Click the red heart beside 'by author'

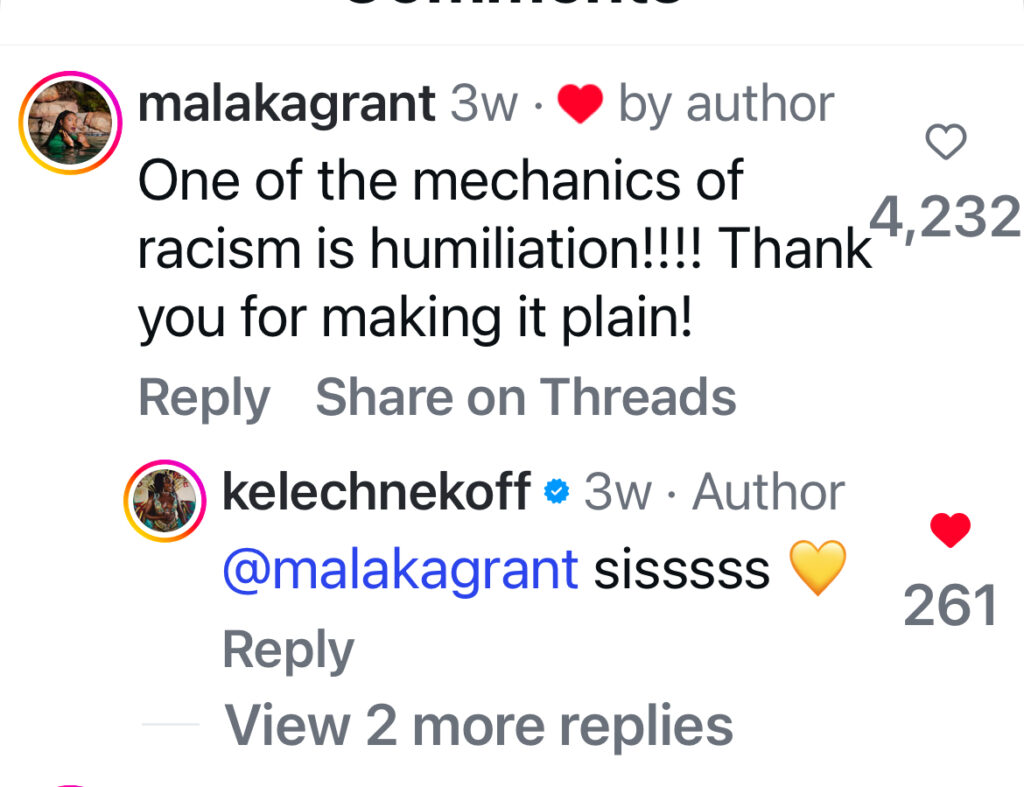click(x=580, y=105)
